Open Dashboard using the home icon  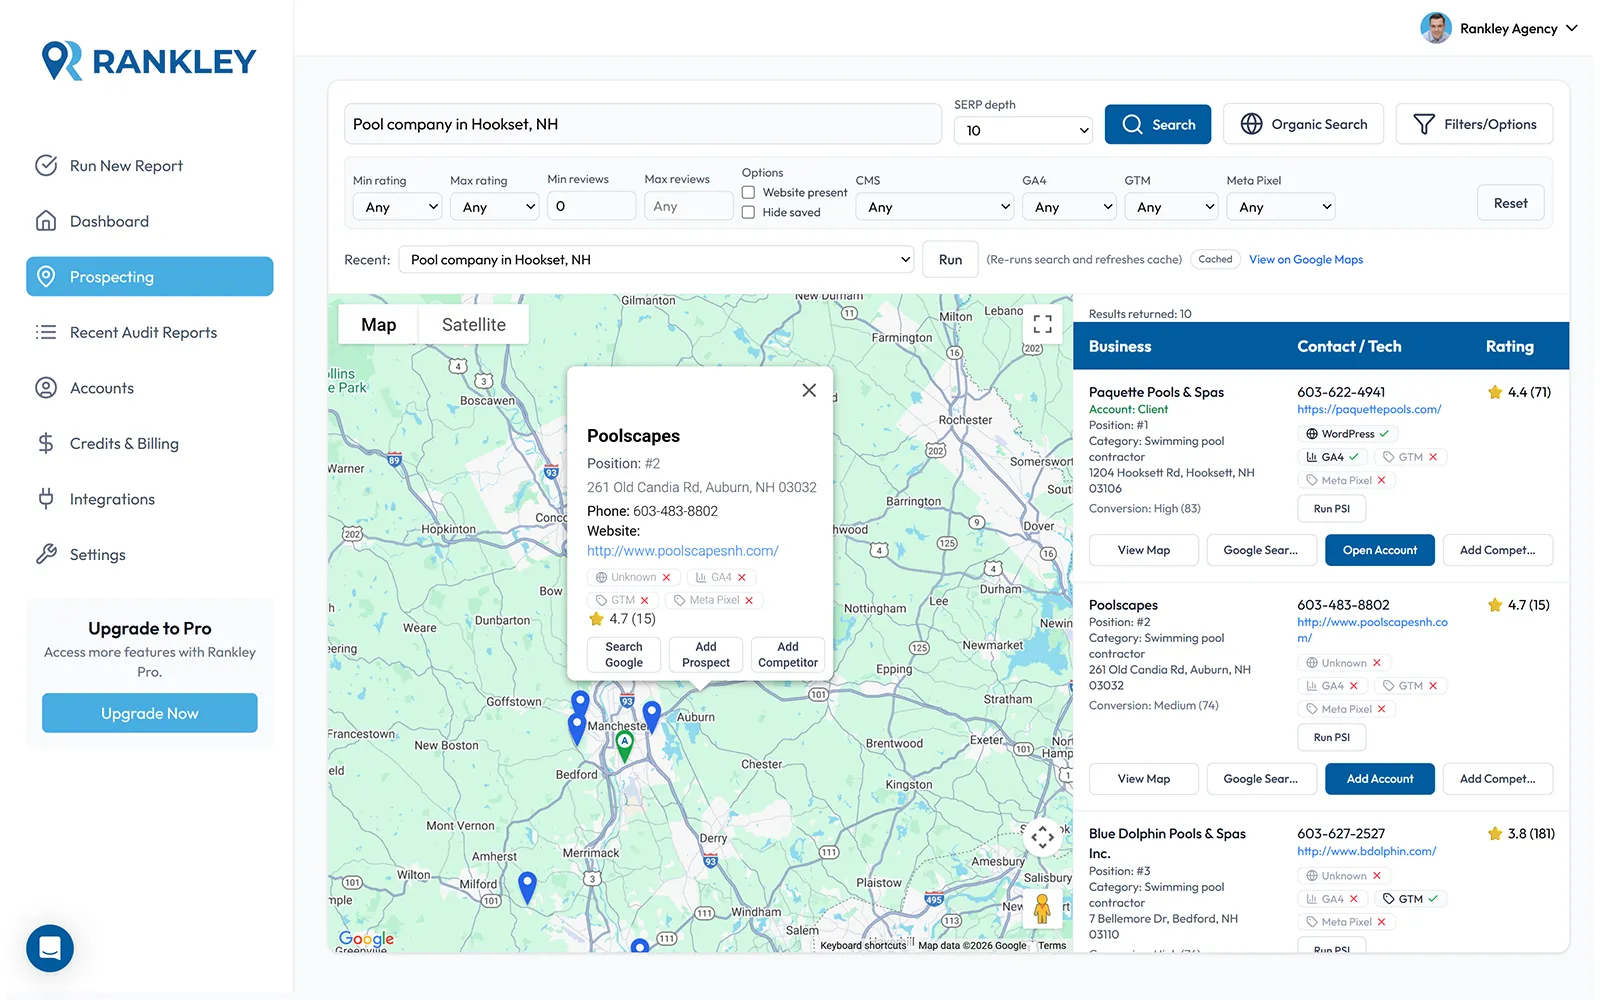46,220
